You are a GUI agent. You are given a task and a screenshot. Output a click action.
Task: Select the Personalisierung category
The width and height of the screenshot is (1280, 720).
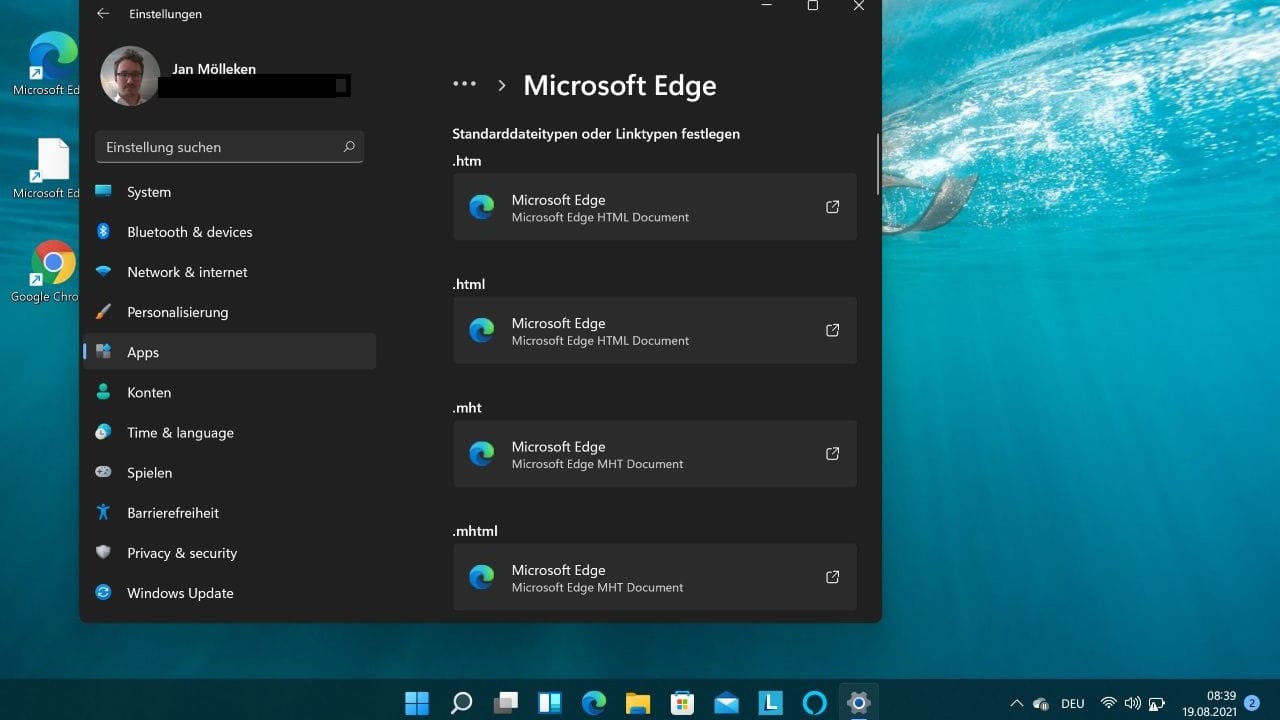click(230, 312)
